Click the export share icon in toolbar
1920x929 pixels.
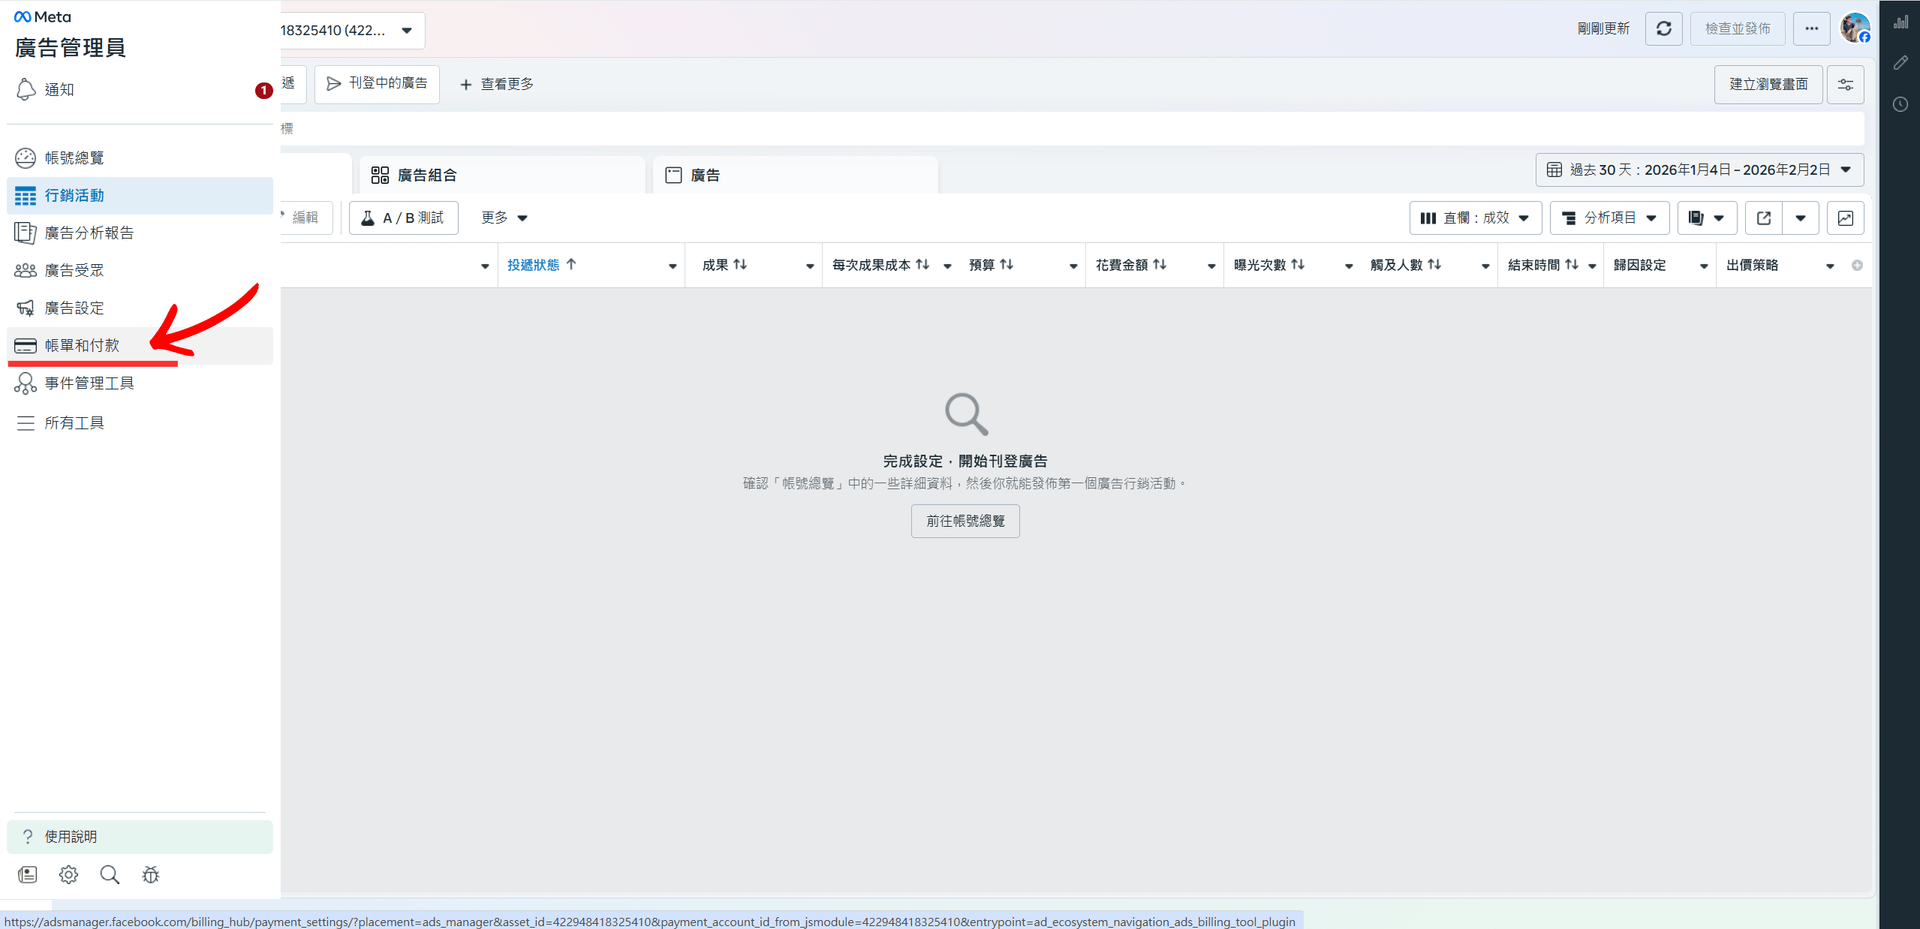(x=1764, y=218)
